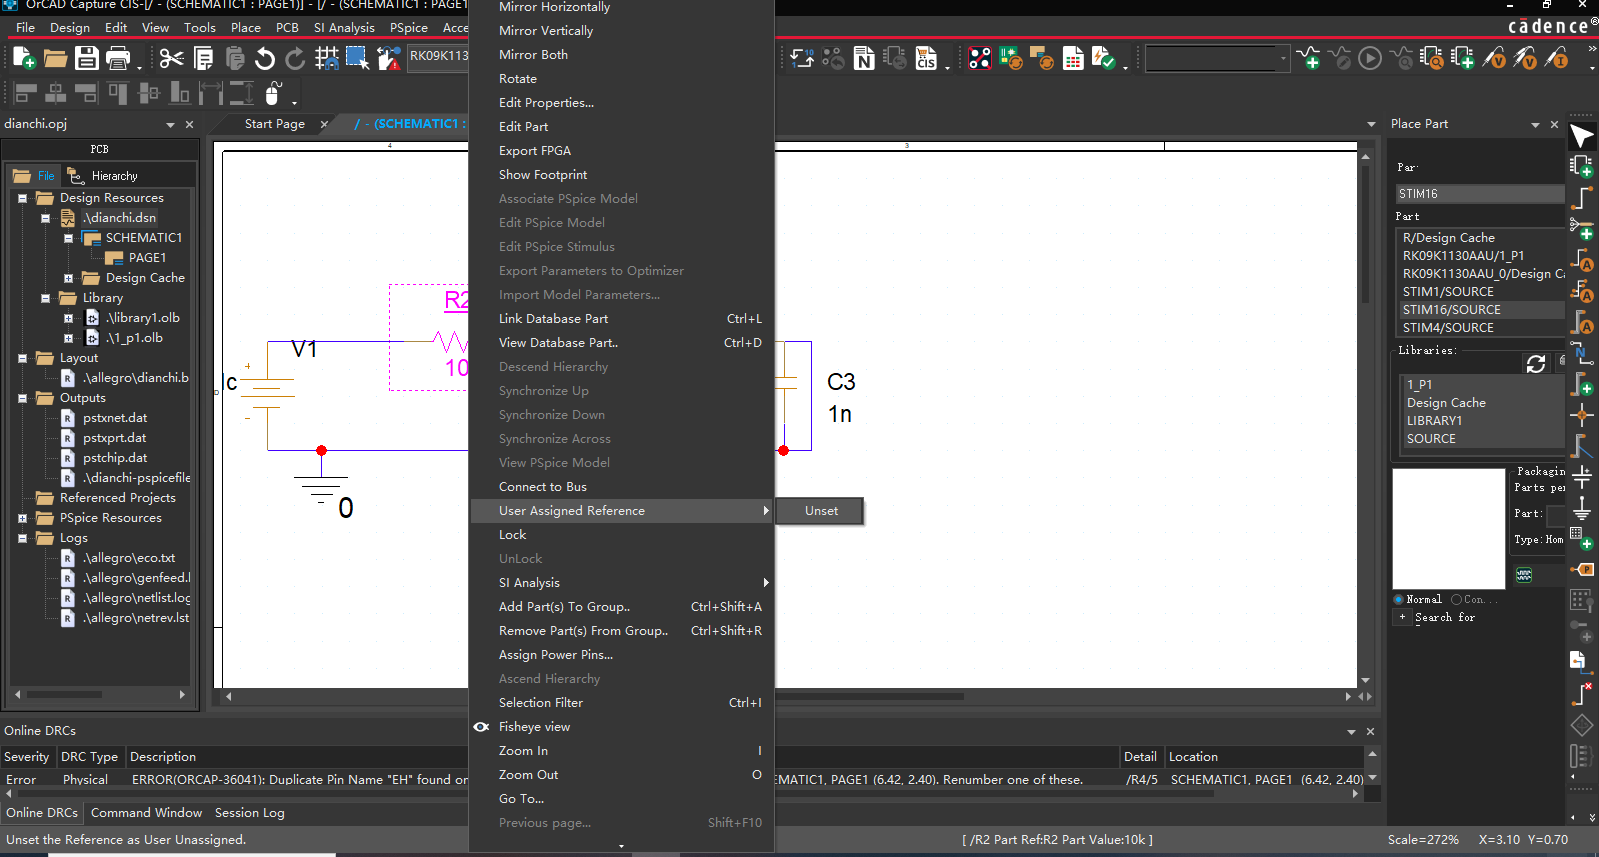Click the Cut scissors icon
Viewport: 1599px width, 857px height.
172,58
